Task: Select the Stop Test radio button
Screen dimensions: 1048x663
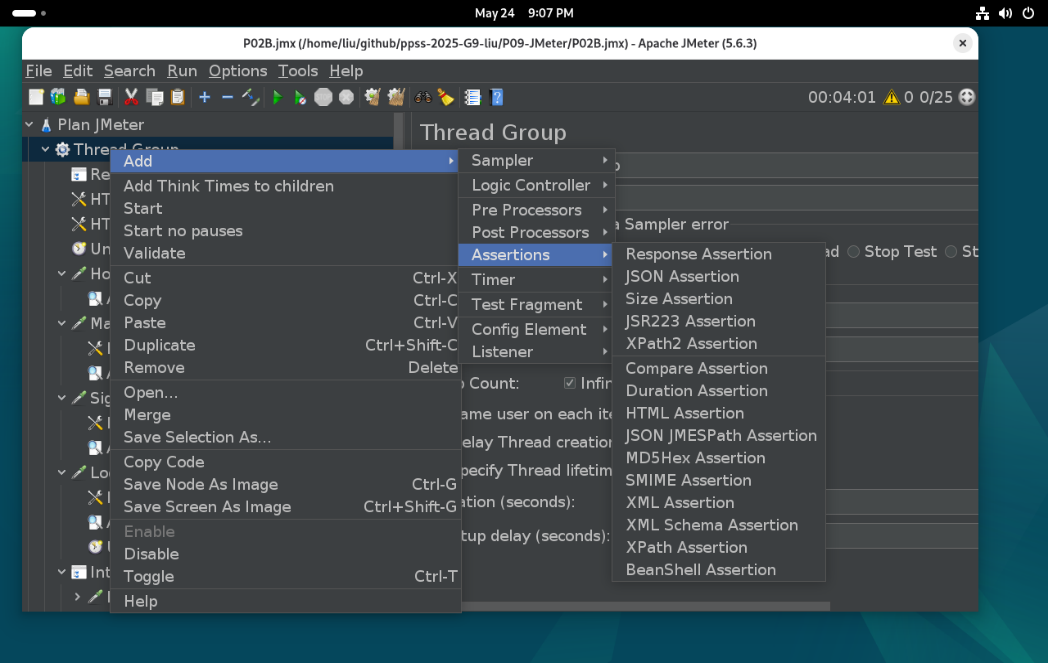Action: pyautogui.click(x=854, y=252)
